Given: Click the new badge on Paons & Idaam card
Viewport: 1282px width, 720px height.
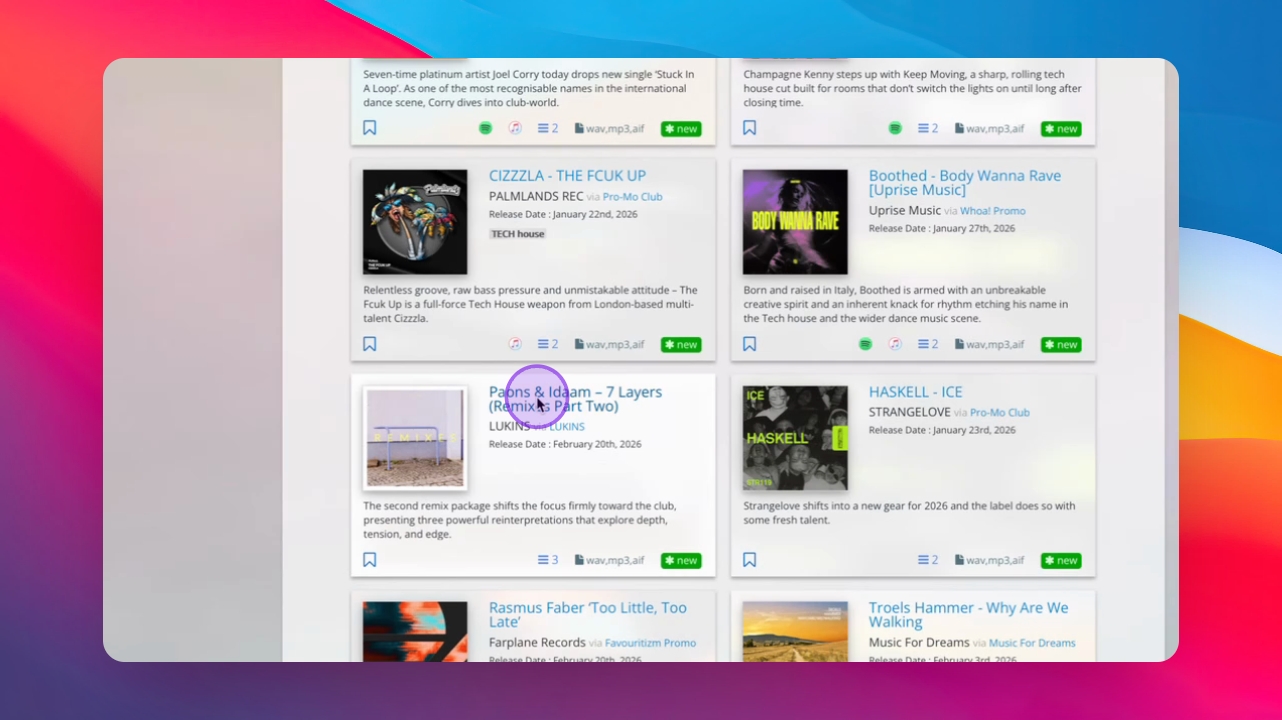Looking at the screenshot, I should pyautogui.click(x=681, y=561).
